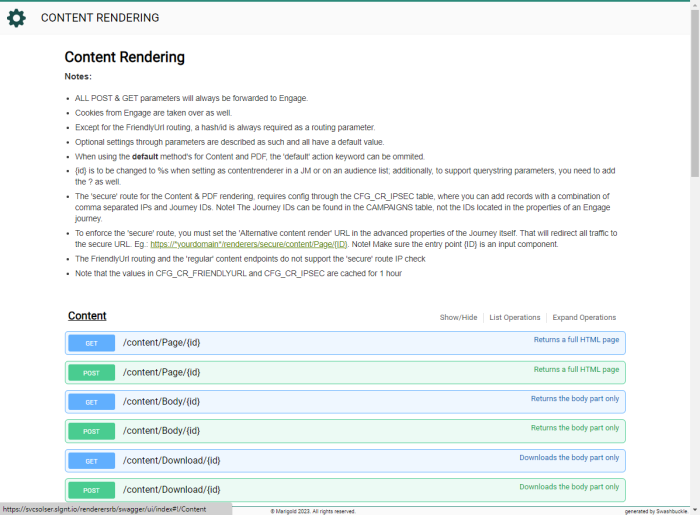Click the GET badge for /content/Page/{id}
700x515 pixels.
point(91,343)
